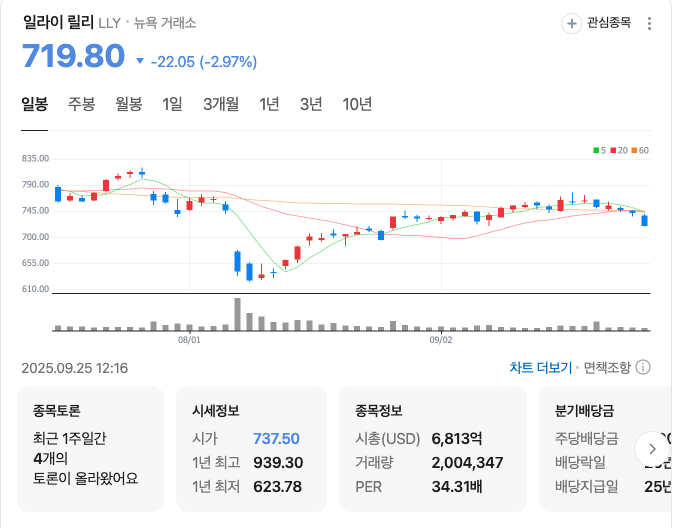This screenshot has width=677, height=528.
Task: Click the timestamp 2025.09.25 12:16
Action: tap(75, 368)
